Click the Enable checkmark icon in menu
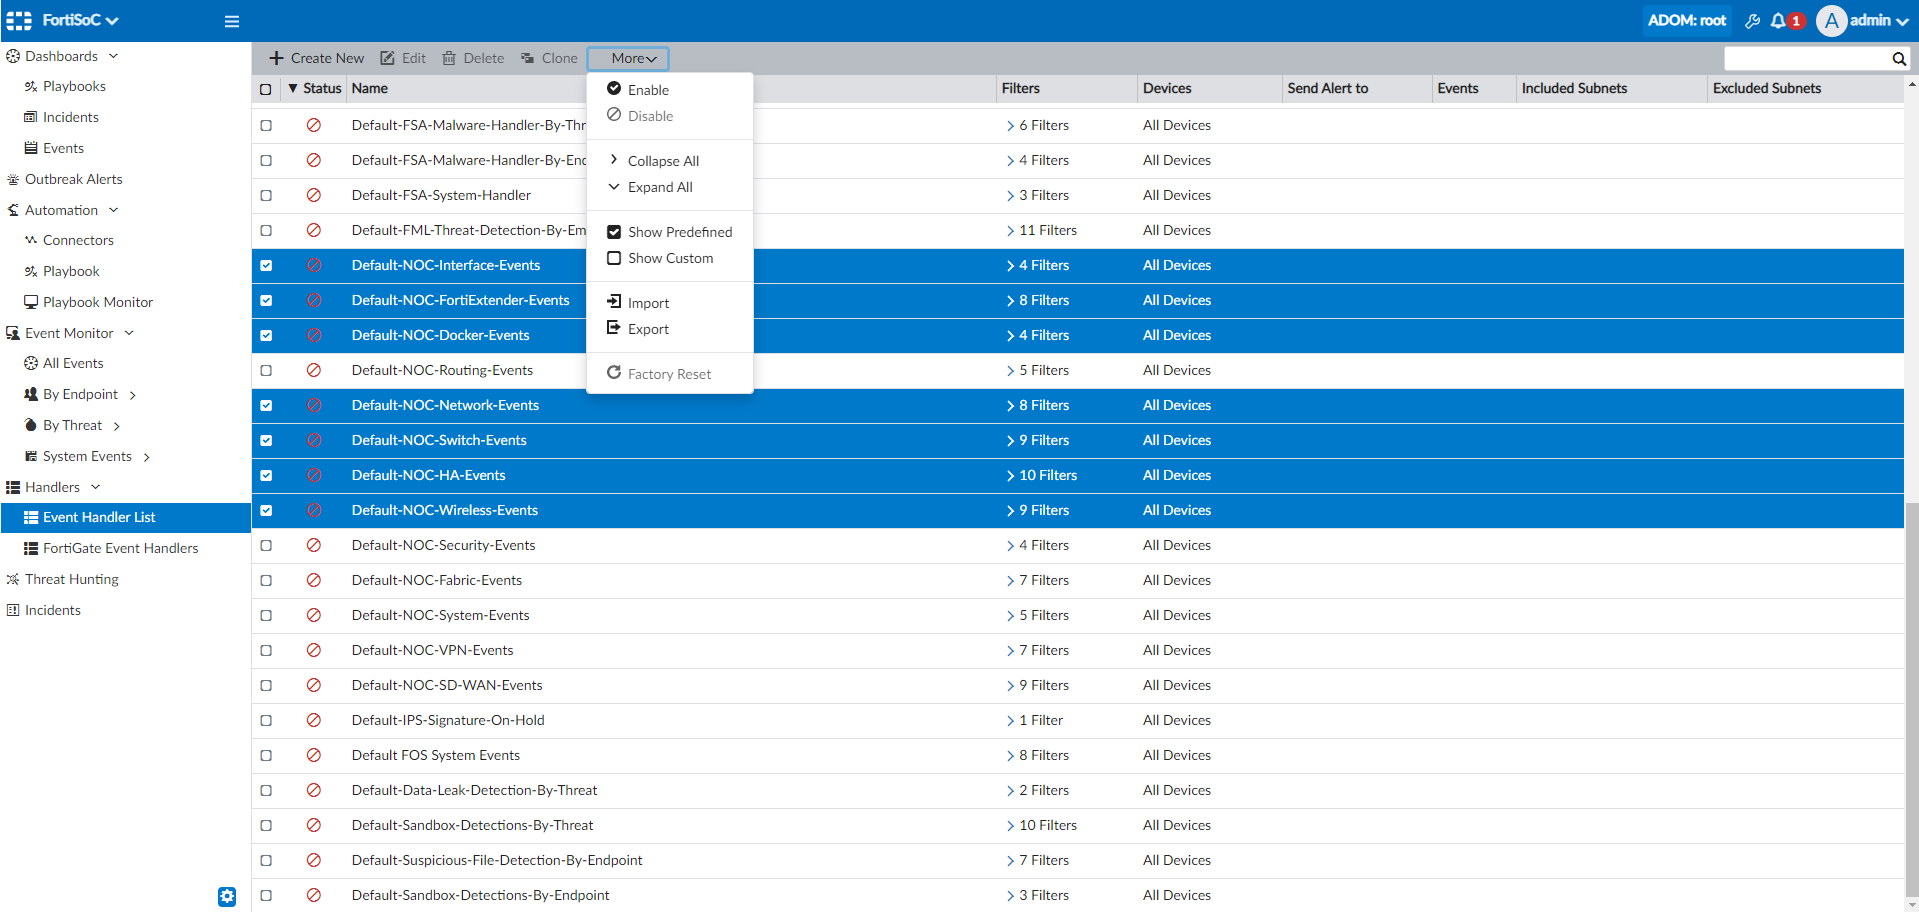This screenshot has width=1919, height=914. [614, 88]
